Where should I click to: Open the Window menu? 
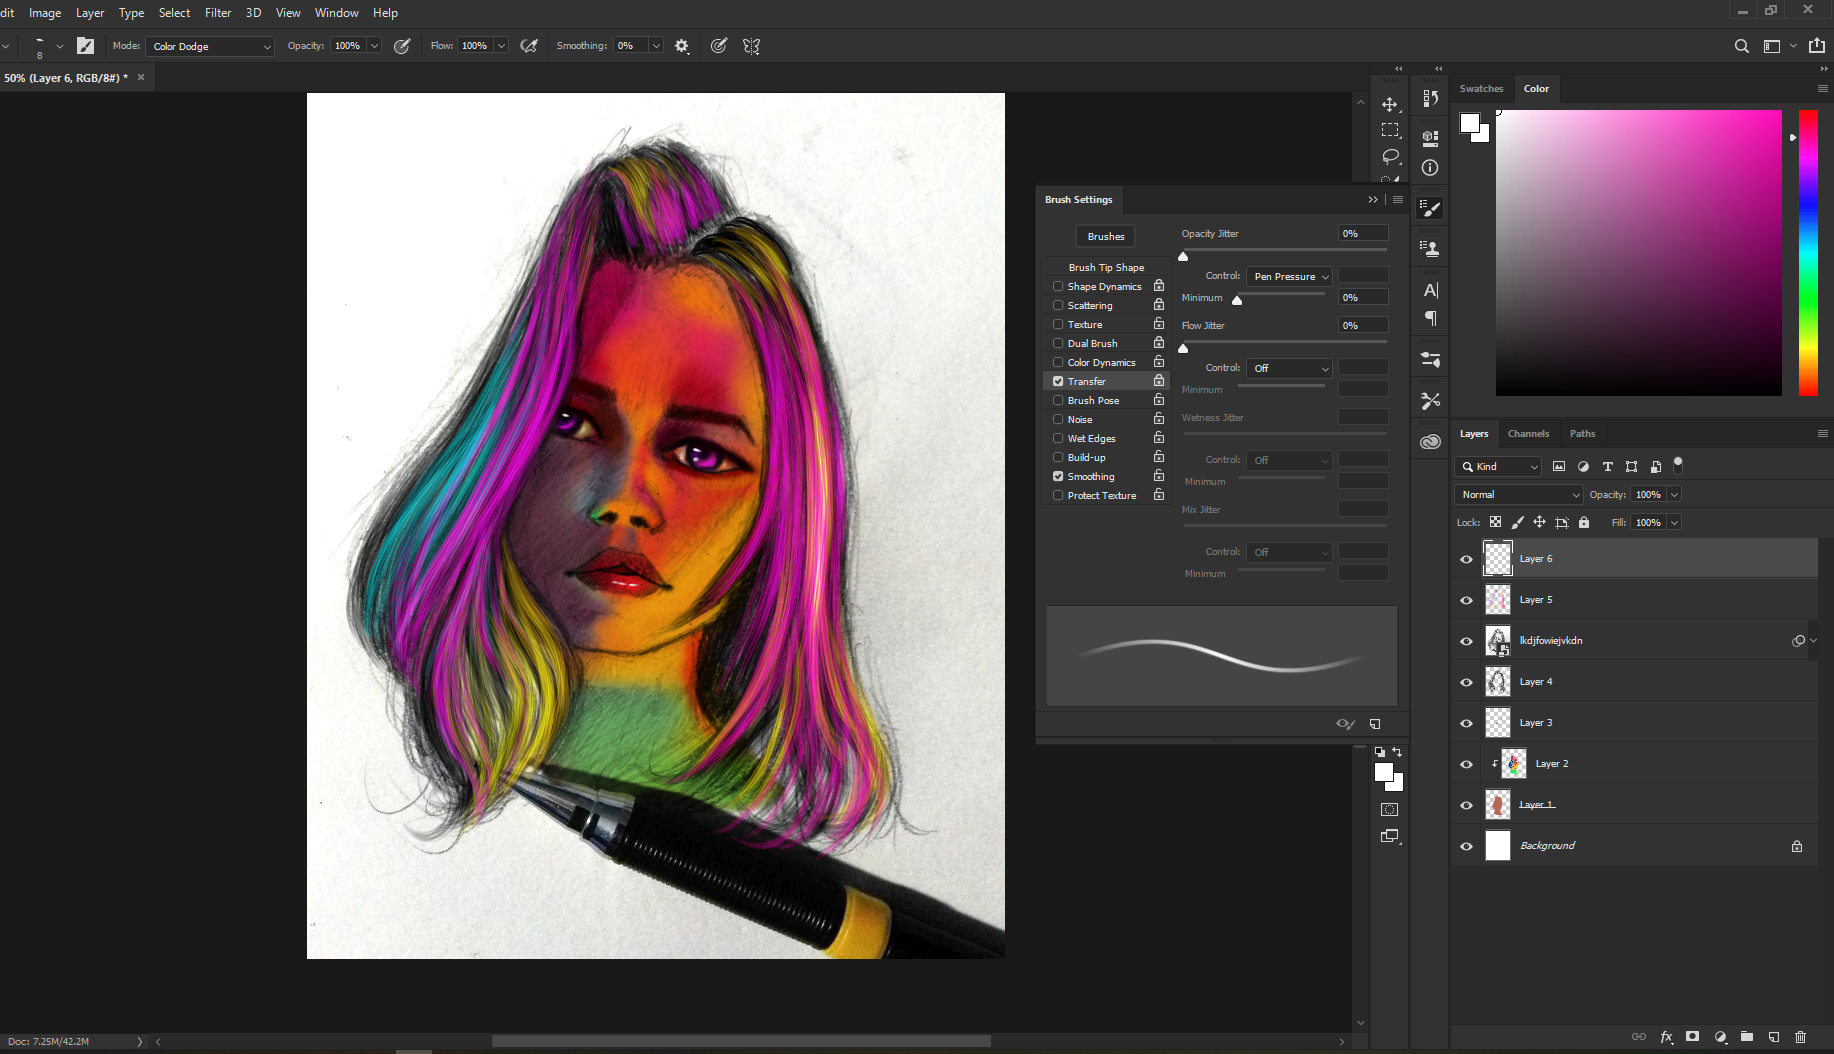pos(336,12)
